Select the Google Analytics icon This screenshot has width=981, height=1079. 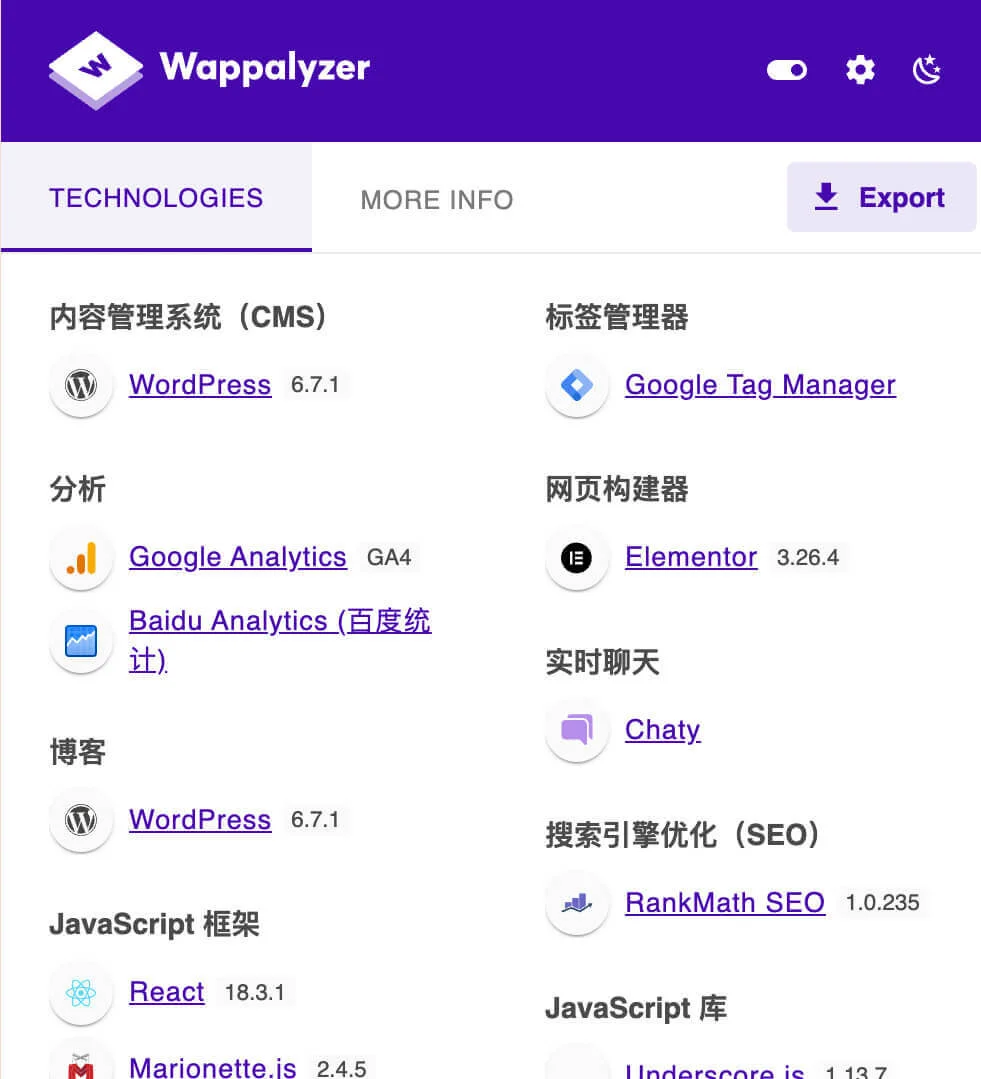pyautogui.click(x=81, y=557)
